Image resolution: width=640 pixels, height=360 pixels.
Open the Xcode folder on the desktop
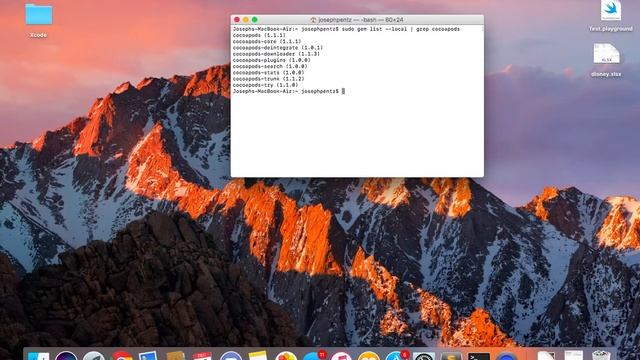tap(39, 15)
